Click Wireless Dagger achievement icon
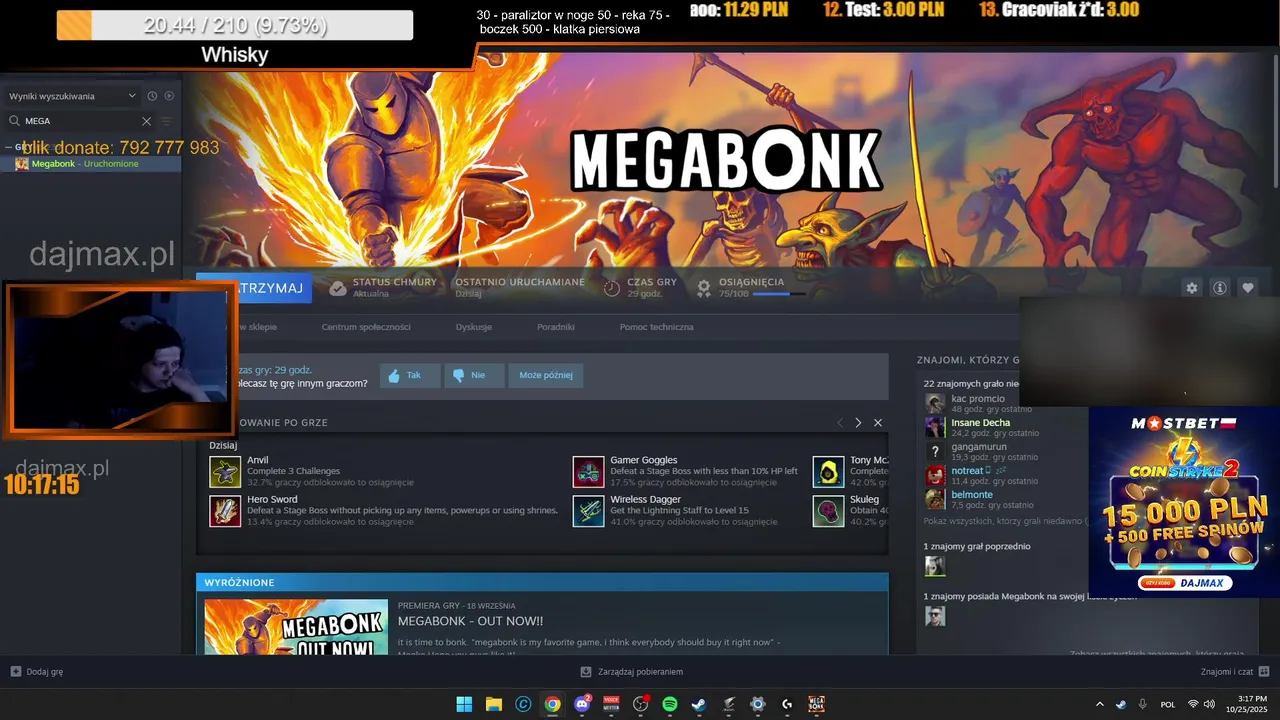1280x720 pixels. pyautogui.click(x=588, y=511)
